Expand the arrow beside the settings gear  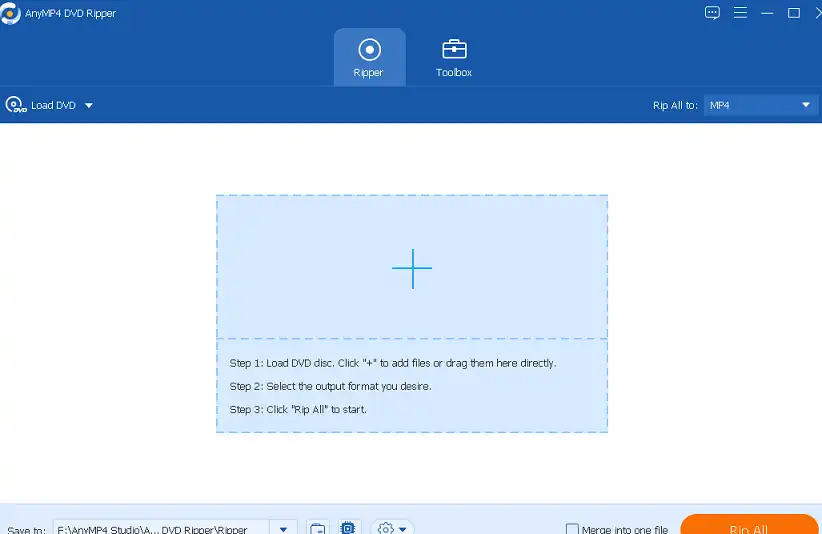point(403,528)
